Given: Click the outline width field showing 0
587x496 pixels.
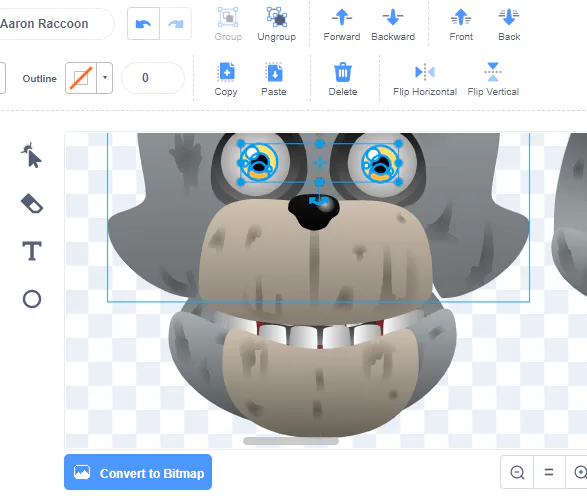Looking at the screenshot, I should (153, 78).
